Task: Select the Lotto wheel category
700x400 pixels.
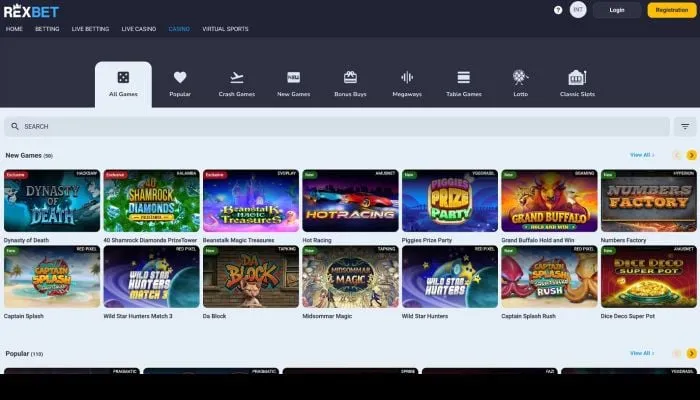Action: pos(521,84)
